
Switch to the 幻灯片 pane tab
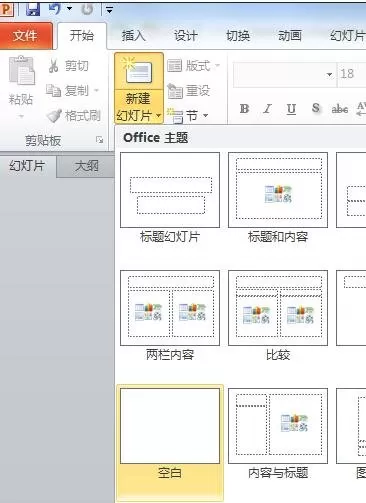pos(27,166)
